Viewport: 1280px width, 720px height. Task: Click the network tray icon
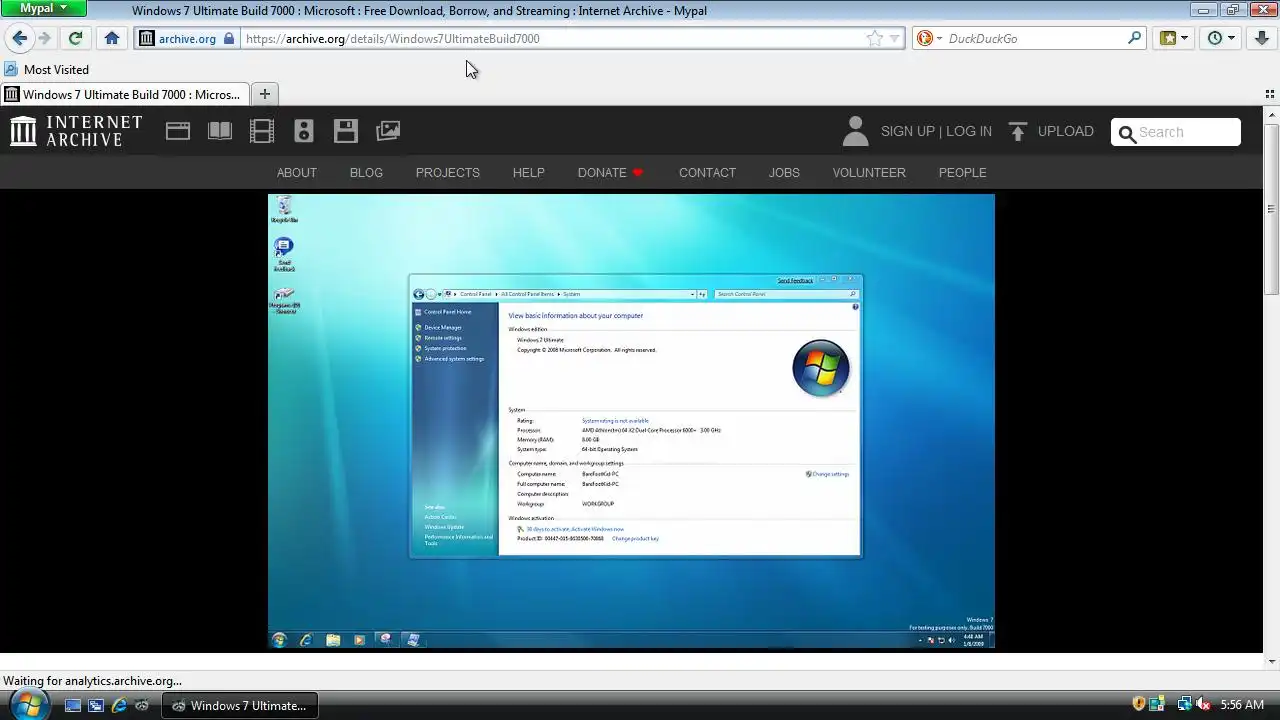[x=1184, y=704]
